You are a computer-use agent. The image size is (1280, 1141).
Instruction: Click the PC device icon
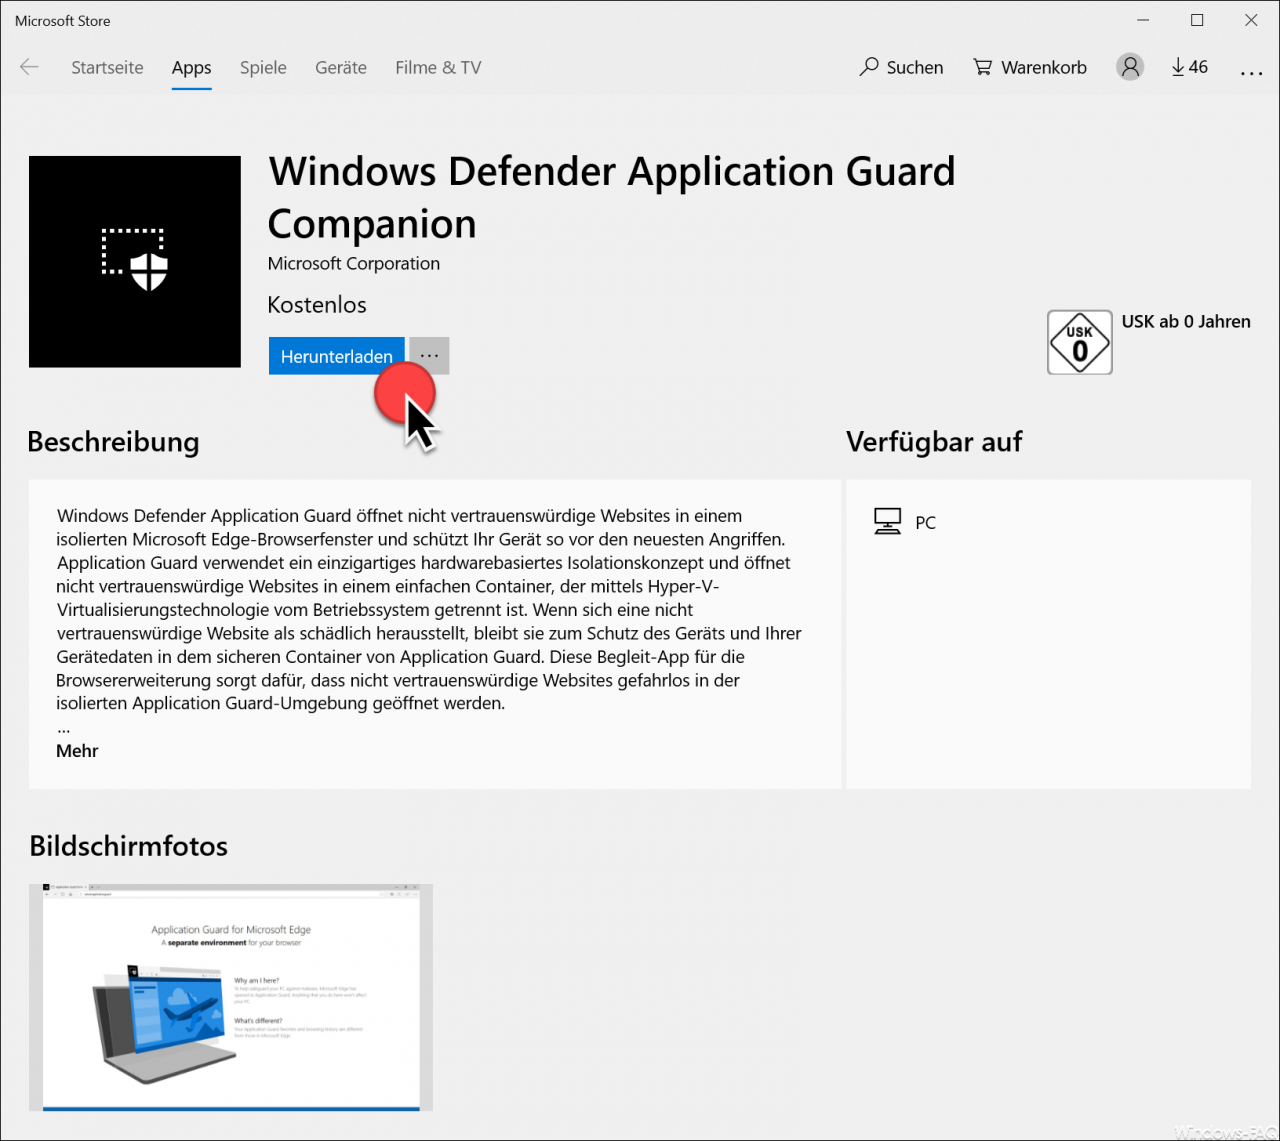click(887, 521)
